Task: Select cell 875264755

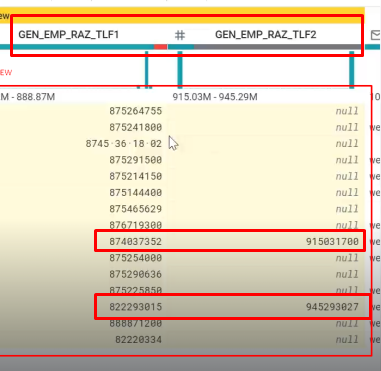Action: point(136,111)
